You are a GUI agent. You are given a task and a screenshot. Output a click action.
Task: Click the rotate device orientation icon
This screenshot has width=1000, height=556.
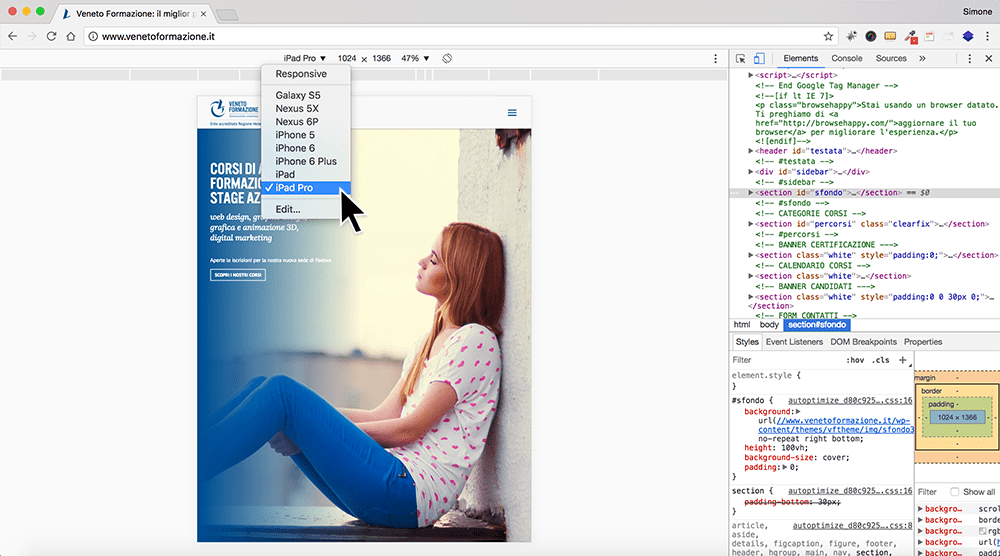[447, 58]
